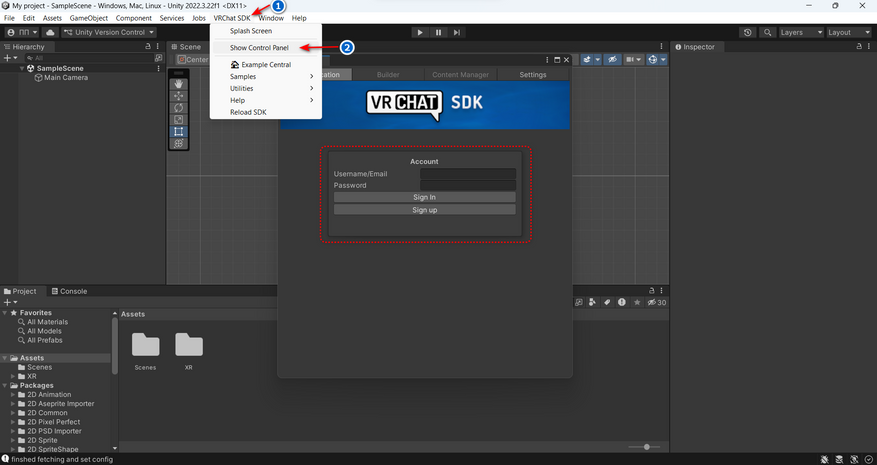Image resolution: width=877 pixels, height=465 pixels.
Task: Click the Project asset icon size slider
Action: click(x=647, y=447)
